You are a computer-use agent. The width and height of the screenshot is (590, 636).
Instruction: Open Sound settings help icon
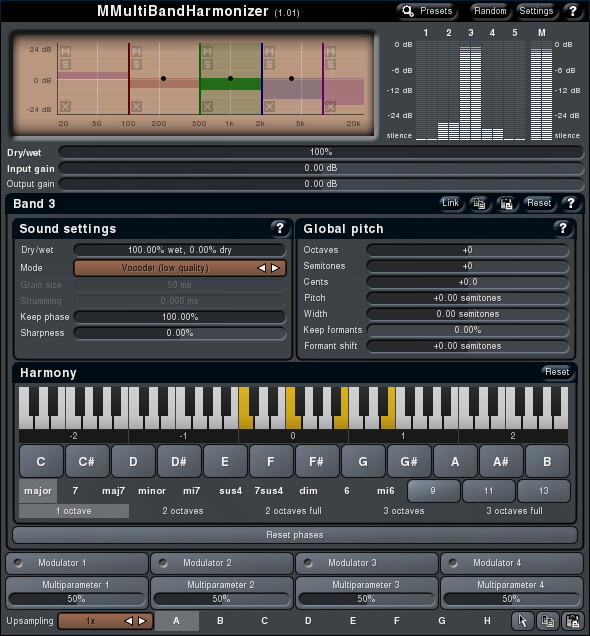pos(280,228)
